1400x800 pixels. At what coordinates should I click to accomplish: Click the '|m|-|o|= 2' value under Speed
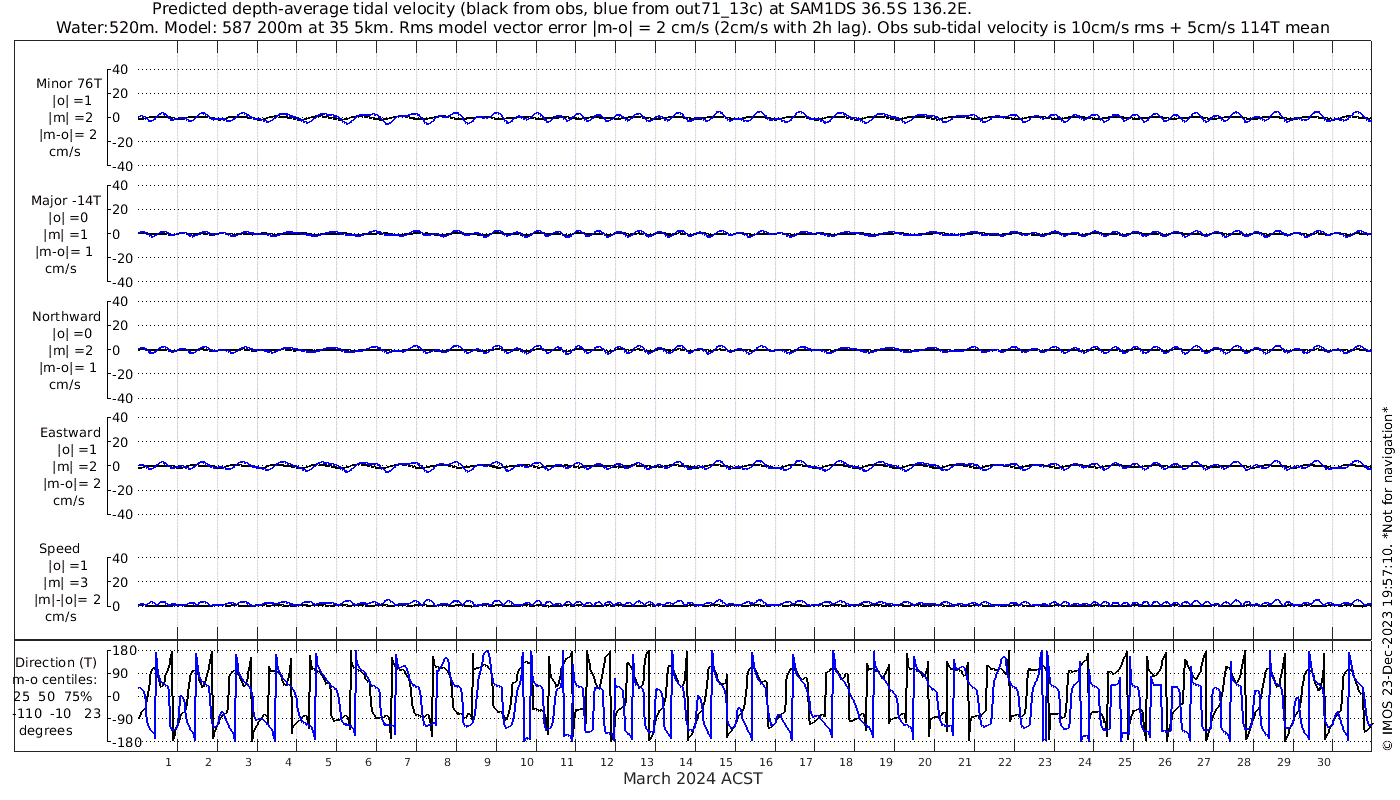click(x=67, y=600)
